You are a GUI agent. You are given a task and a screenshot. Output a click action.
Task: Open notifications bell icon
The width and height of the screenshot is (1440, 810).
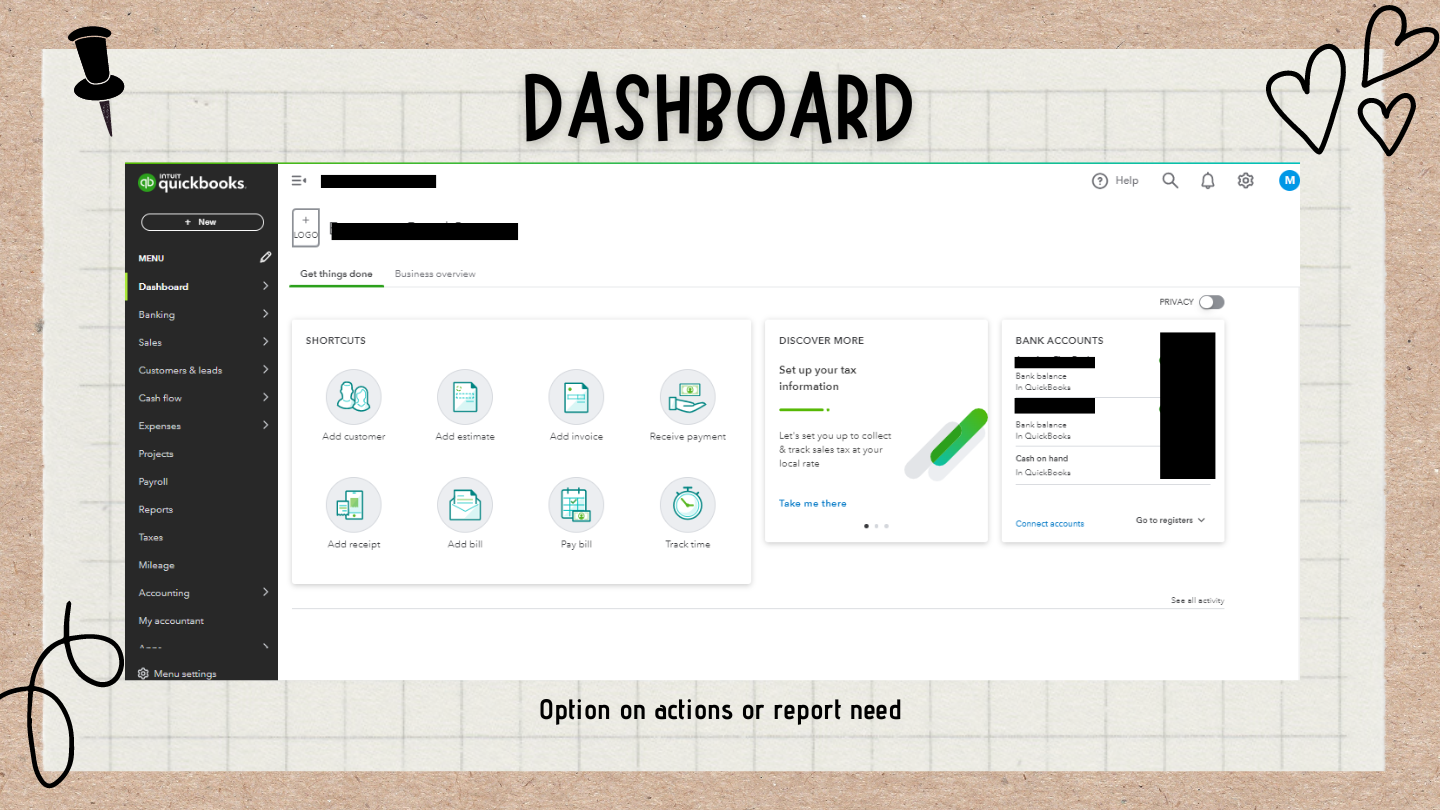point(1208,181)
